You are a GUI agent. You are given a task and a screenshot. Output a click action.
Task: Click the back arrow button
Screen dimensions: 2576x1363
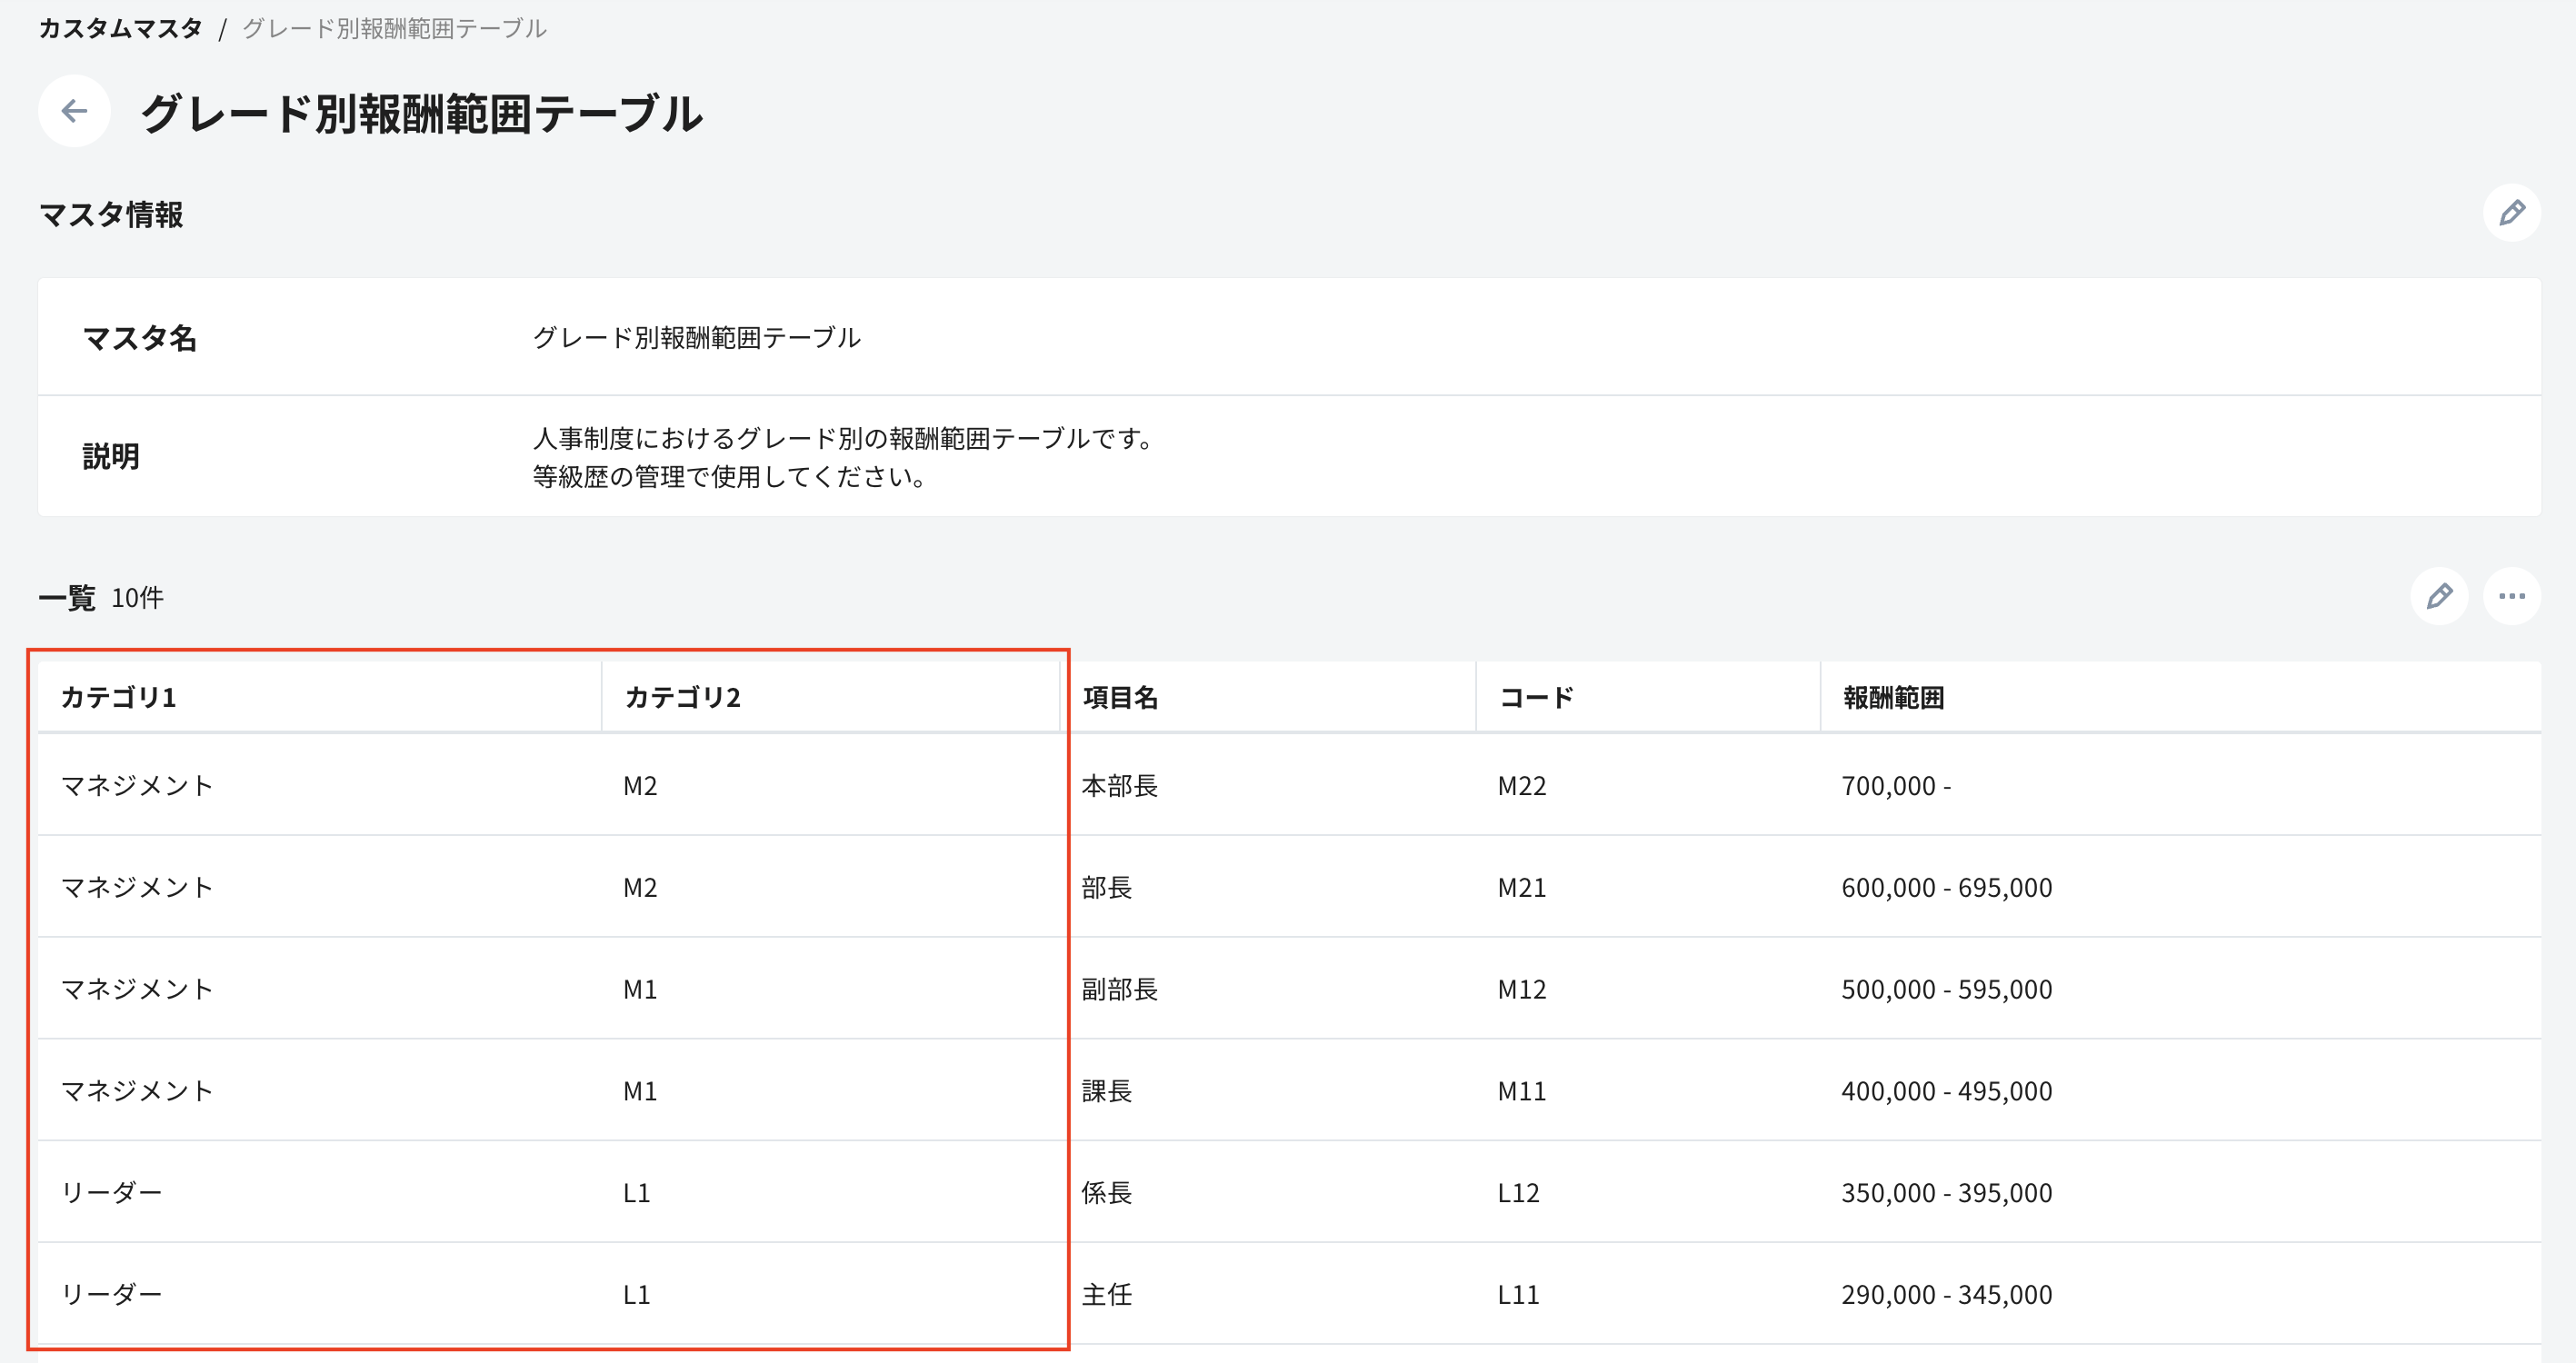click(74, 111)
